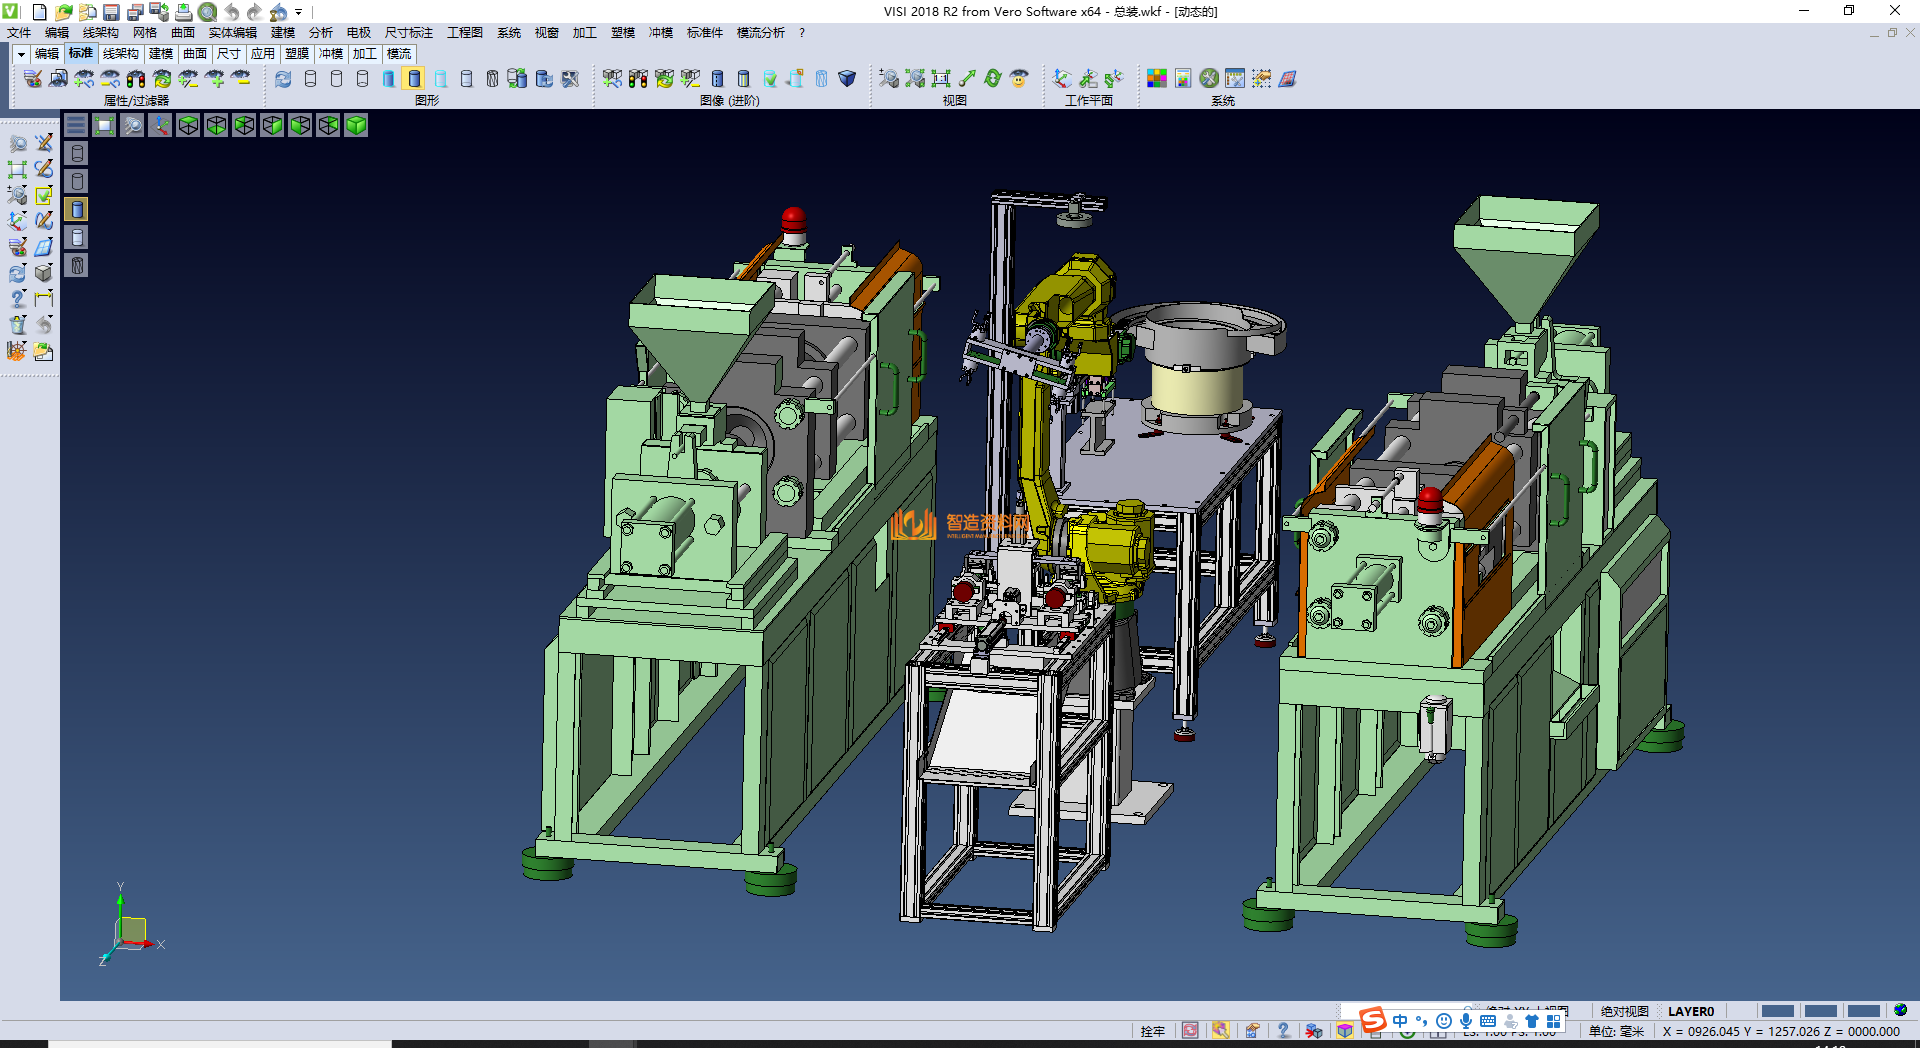Click the color palette icon in 系统 group

point(1156,78)
